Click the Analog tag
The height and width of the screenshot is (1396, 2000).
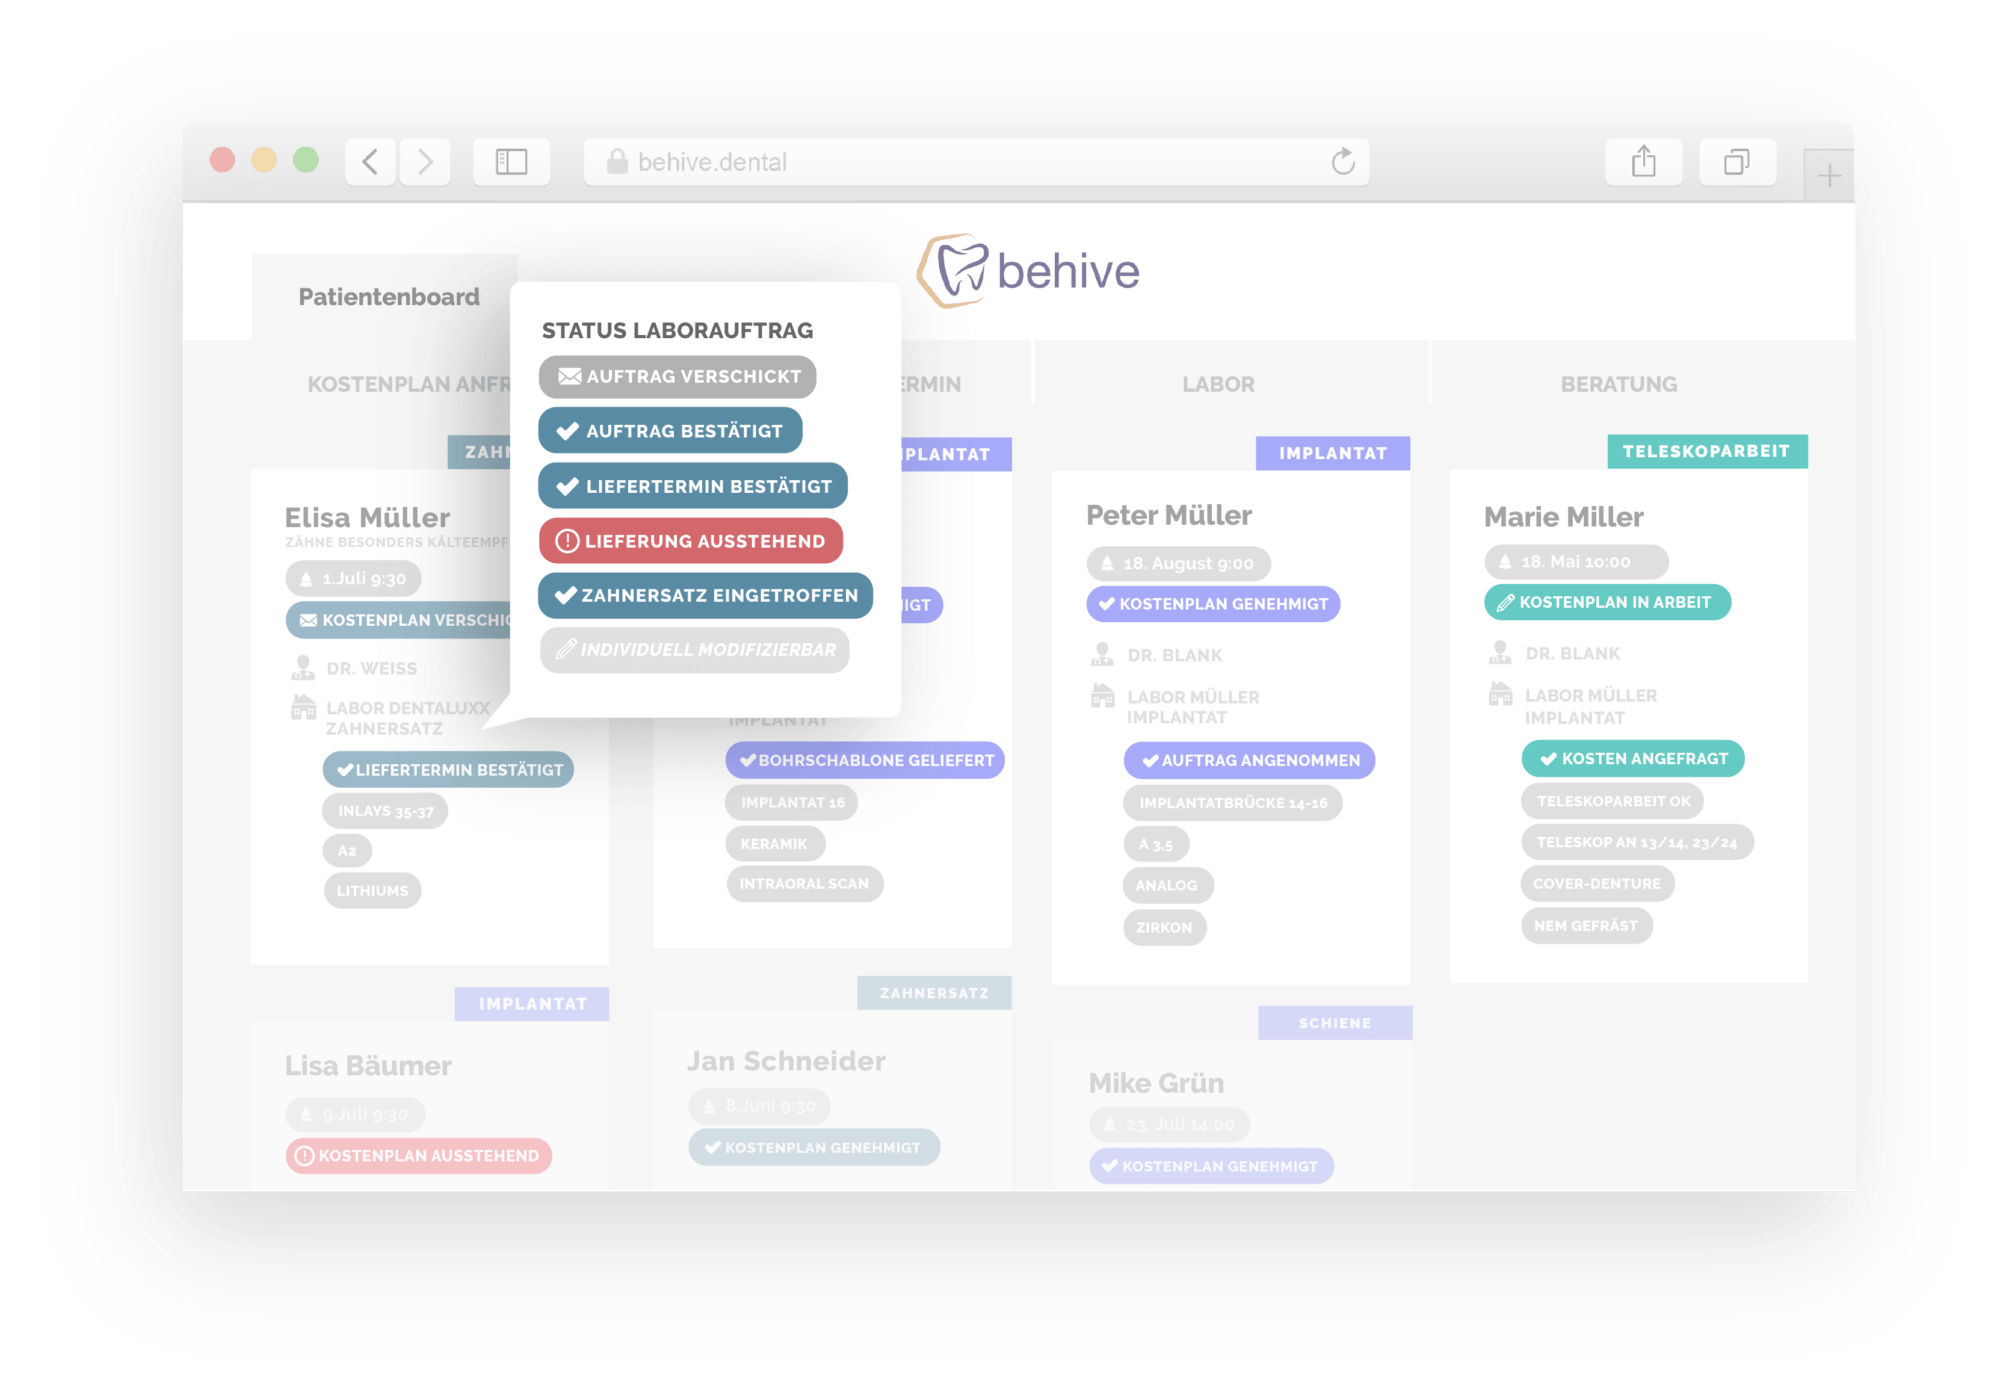[x=1167, y=886]
